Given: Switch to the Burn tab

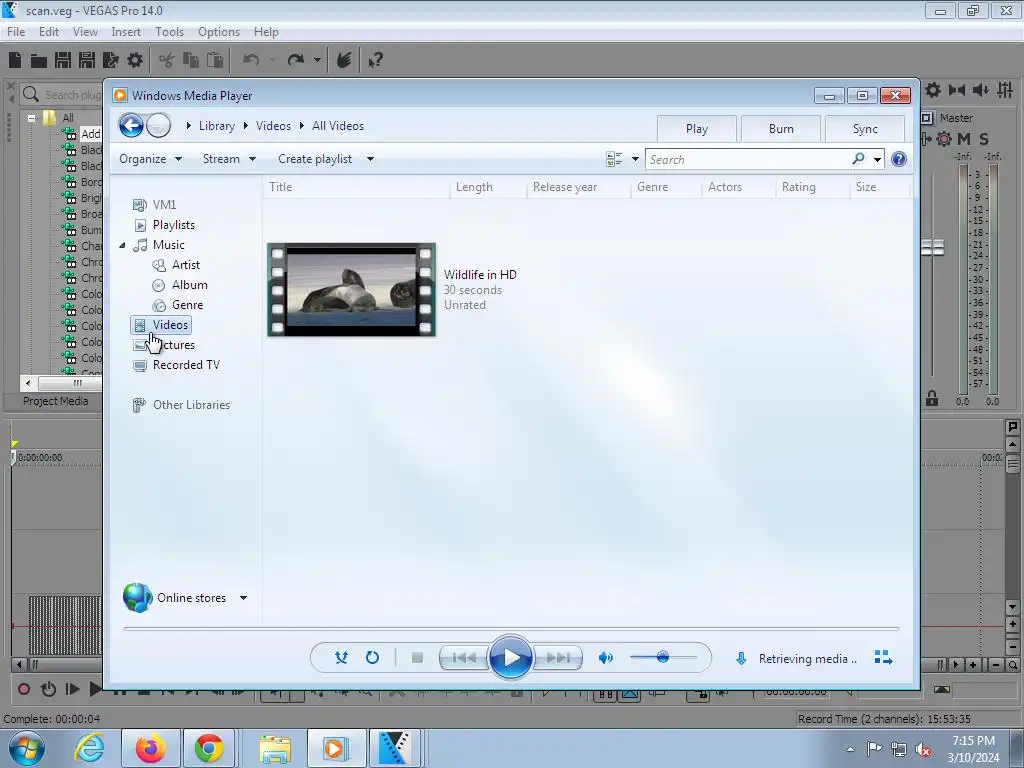Looking at the screenshot, I should click(781, 129).
